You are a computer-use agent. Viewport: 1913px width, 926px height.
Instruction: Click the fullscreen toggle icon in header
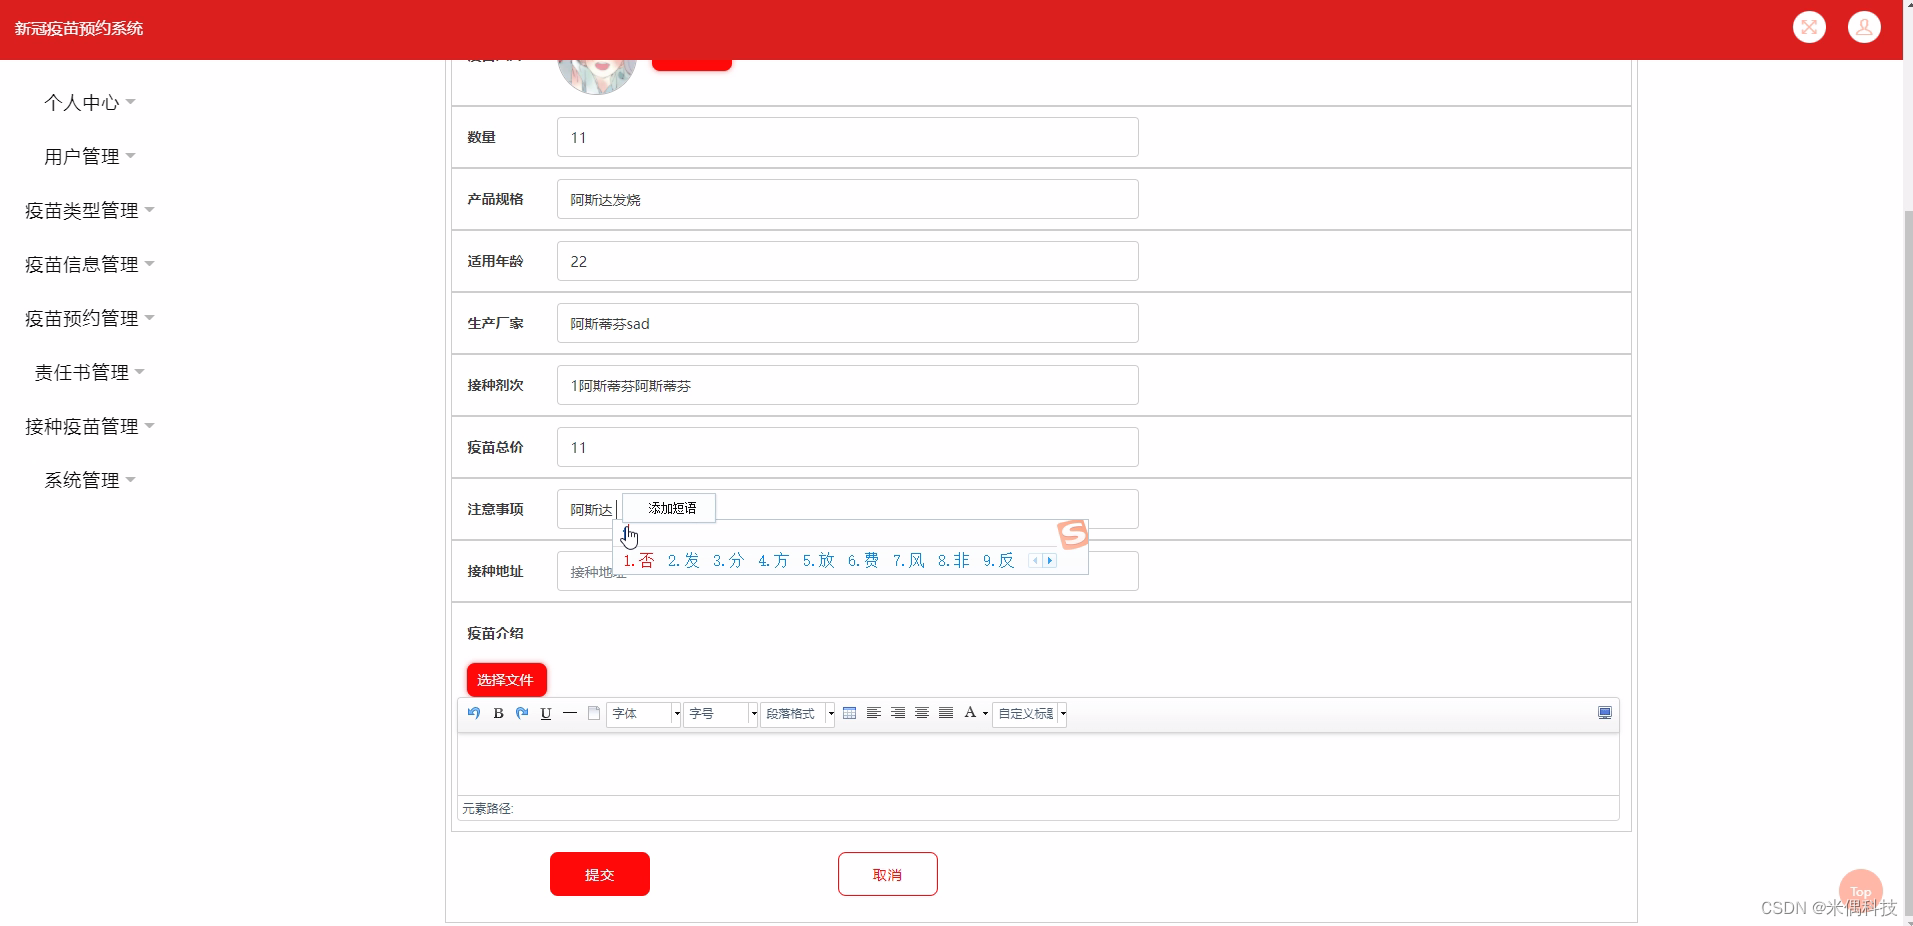point(1809,27)
